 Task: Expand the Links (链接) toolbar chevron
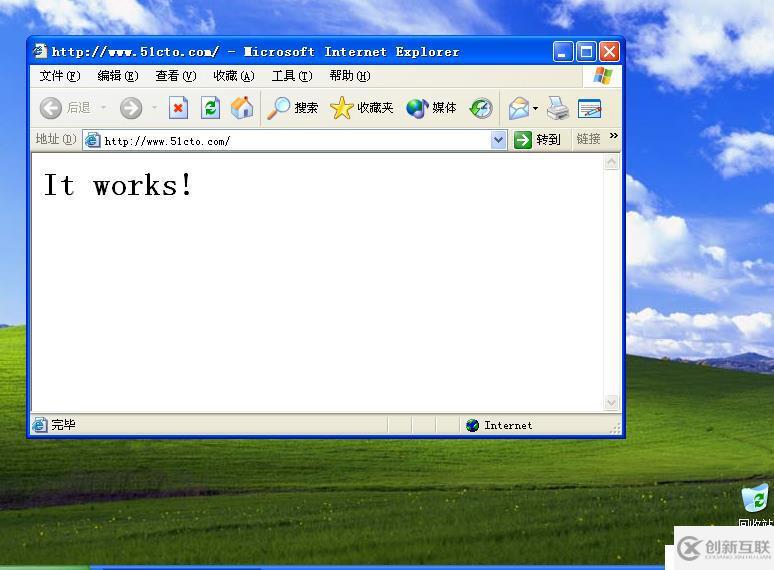coord(614,135)
